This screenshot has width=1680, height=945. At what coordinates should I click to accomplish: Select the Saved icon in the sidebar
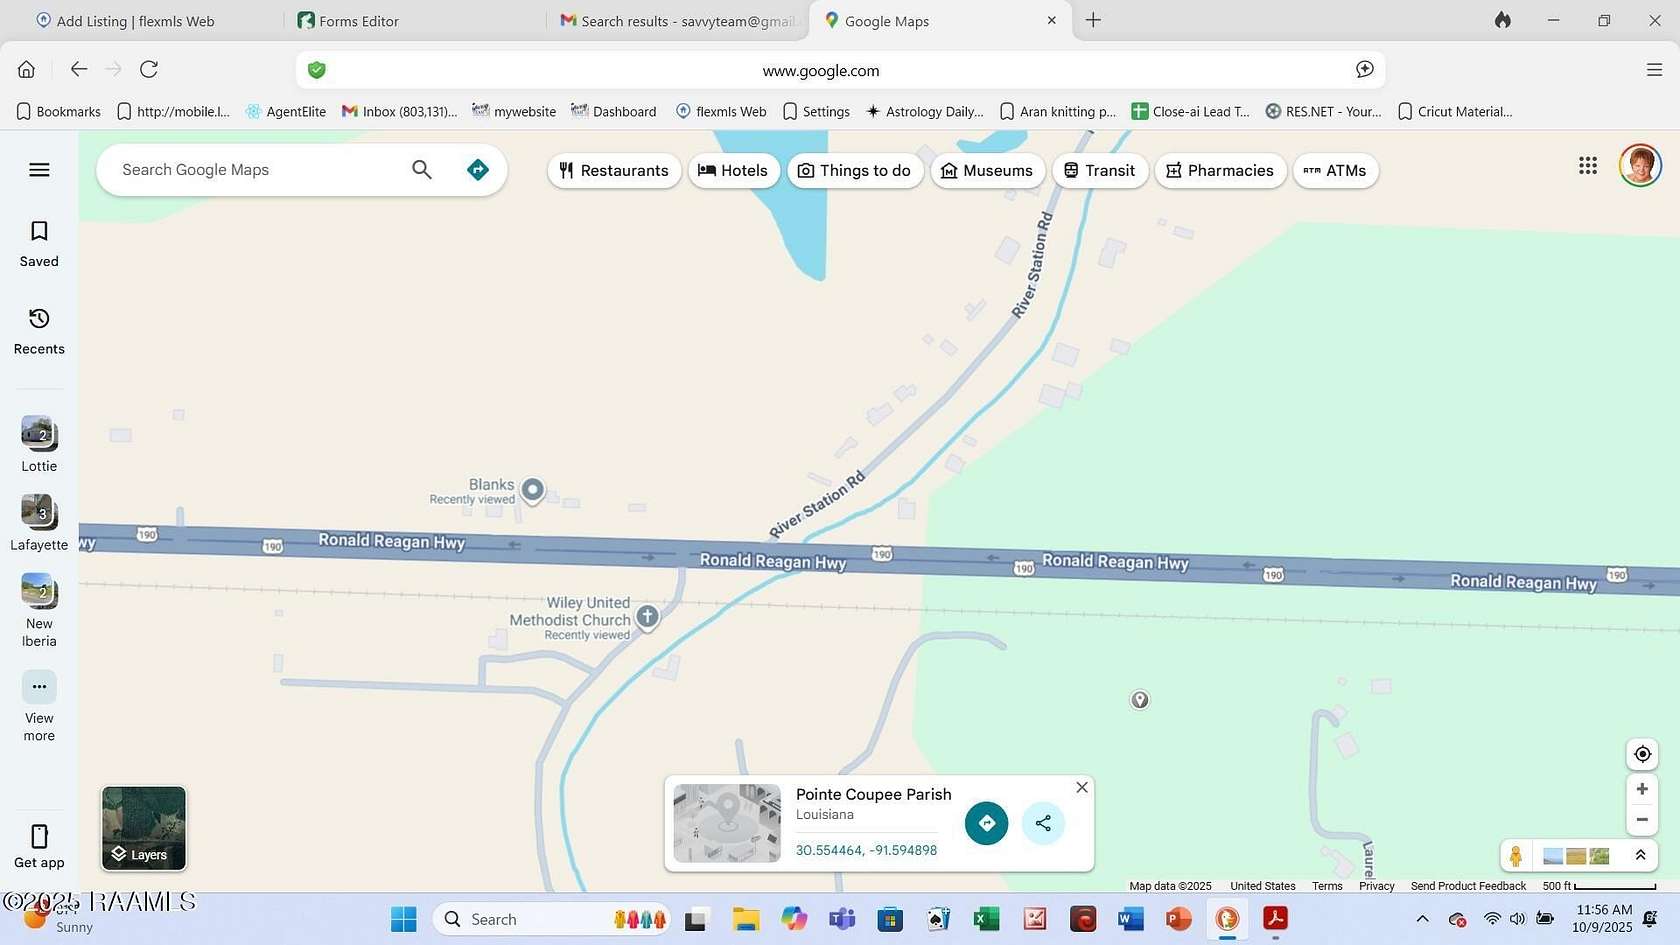[x=39, y=243]
